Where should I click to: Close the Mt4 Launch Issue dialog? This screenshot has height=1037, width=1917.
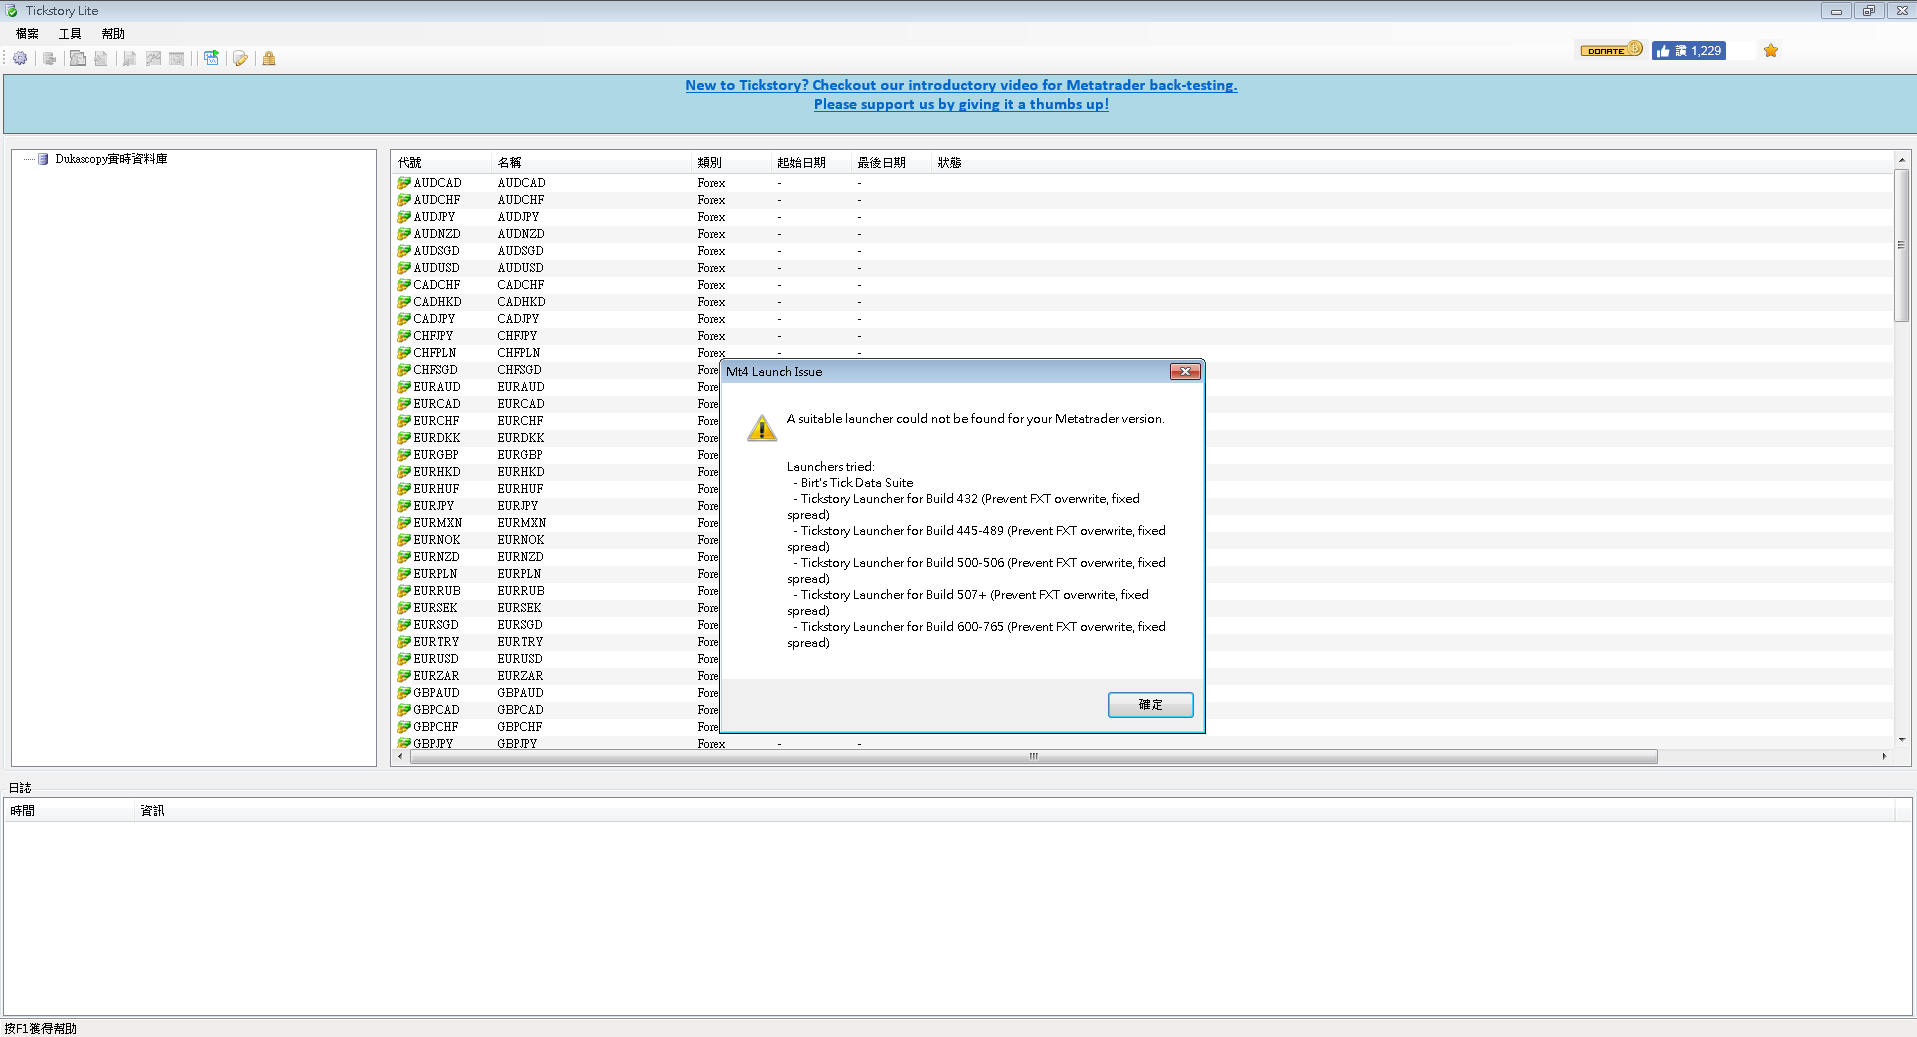pyautogui.click(x=1185, y=372)
